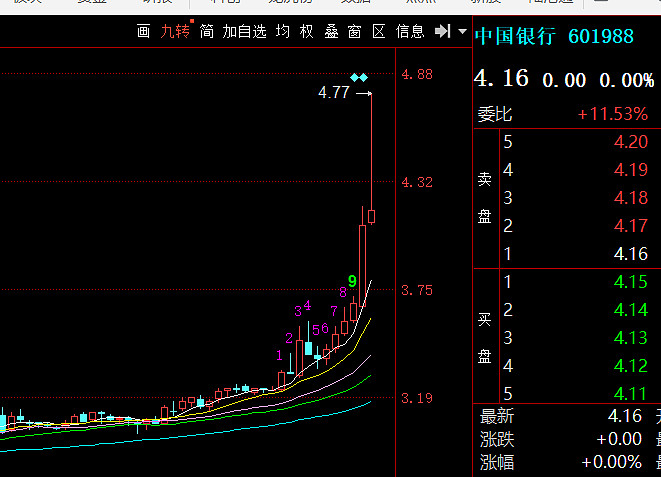Viewport: 661px width, 477px height.
Task: Select sell level 2 price 4.17
Action: pyautogui.click(x=631, y=226)
